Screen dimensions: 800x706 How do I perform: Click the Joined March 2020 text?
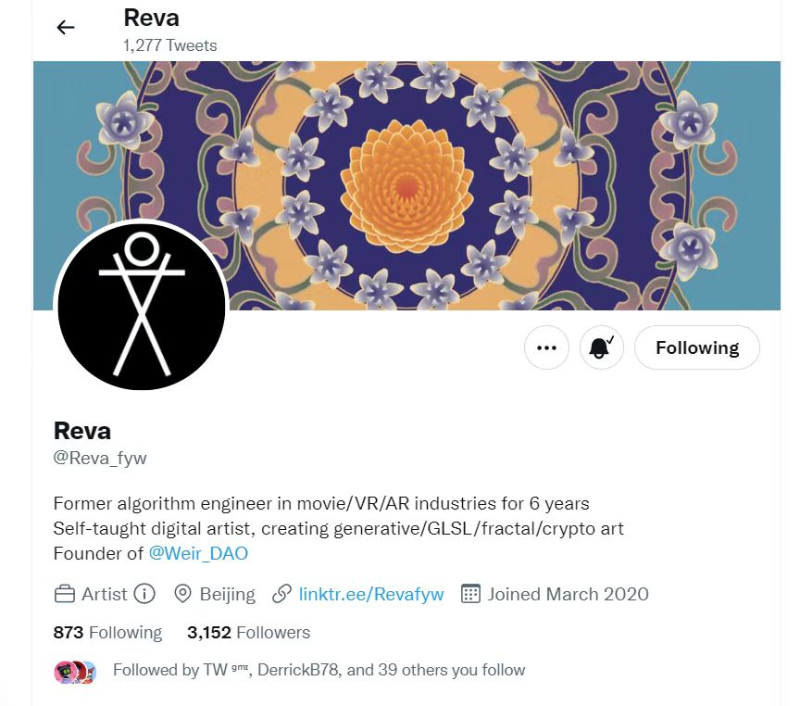568,594
